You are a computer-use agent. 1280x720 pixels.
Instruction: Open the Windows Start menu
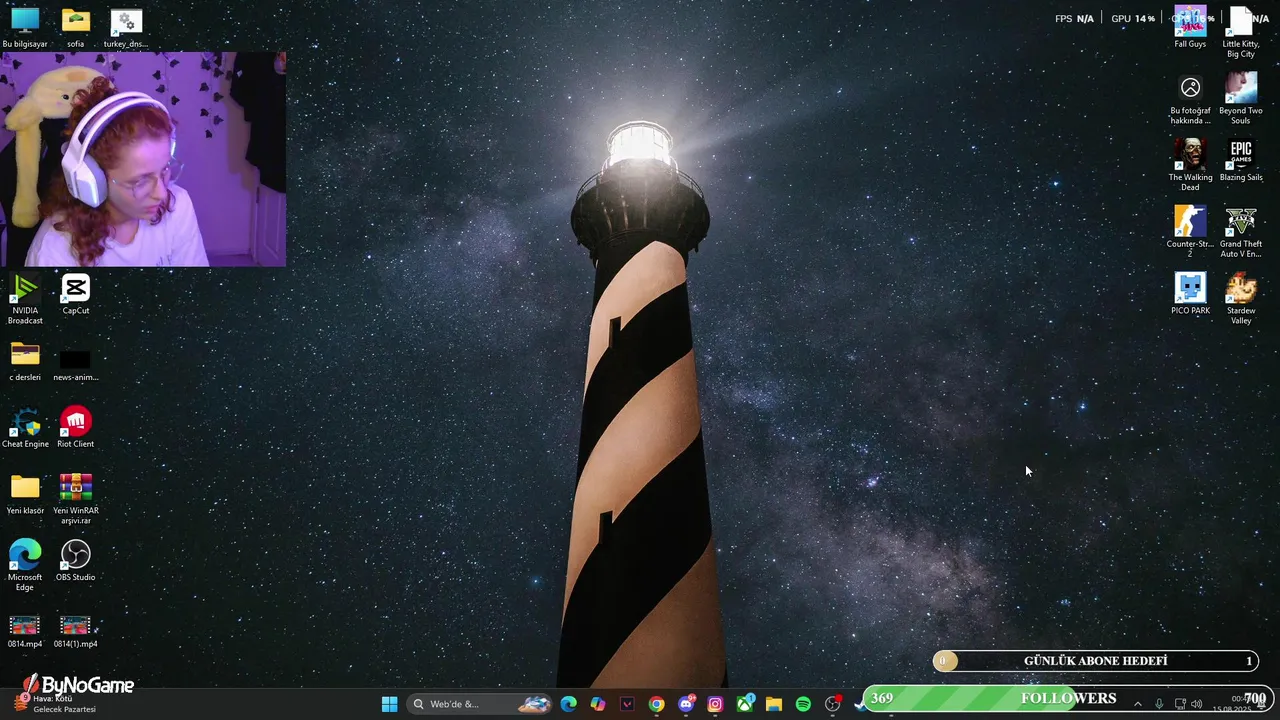coord(389,704)
